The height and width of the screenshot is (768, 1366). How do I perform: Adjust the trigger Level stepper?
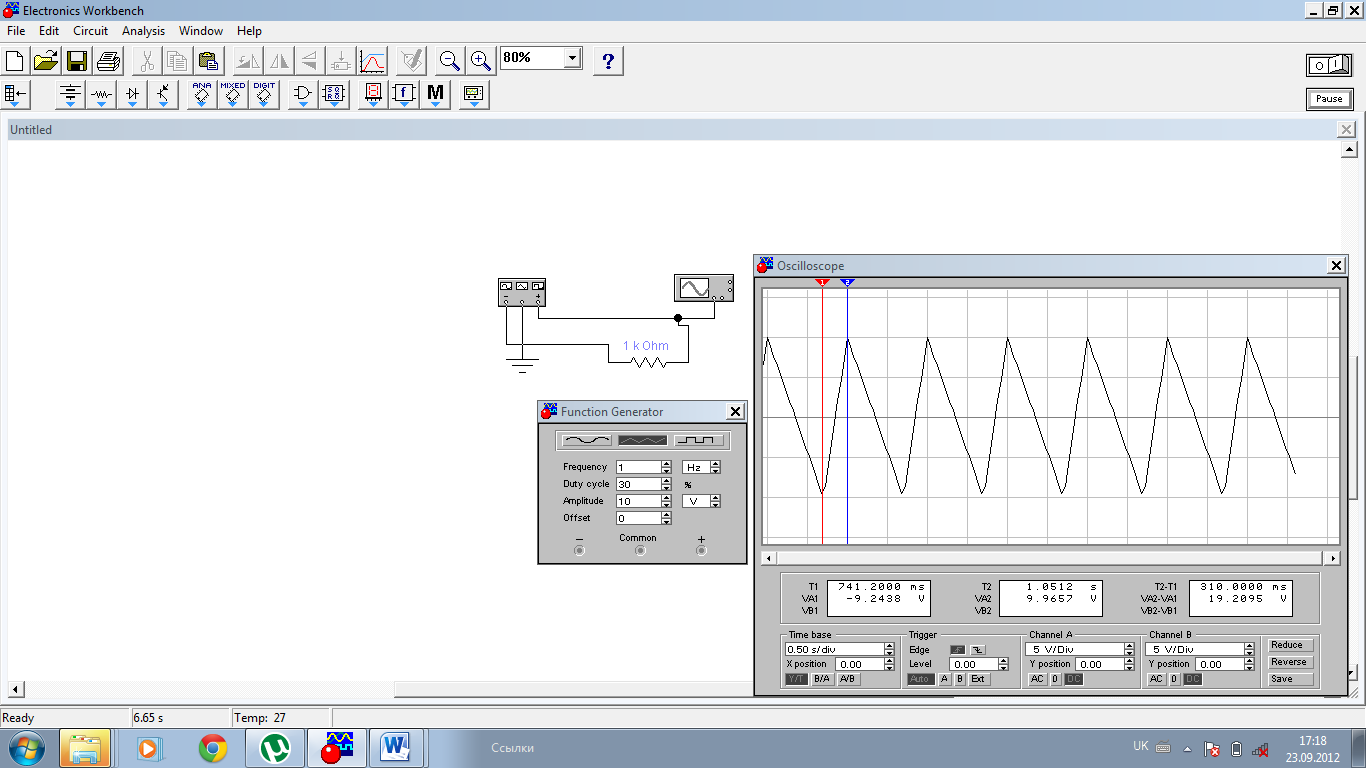click(1003, 664)
